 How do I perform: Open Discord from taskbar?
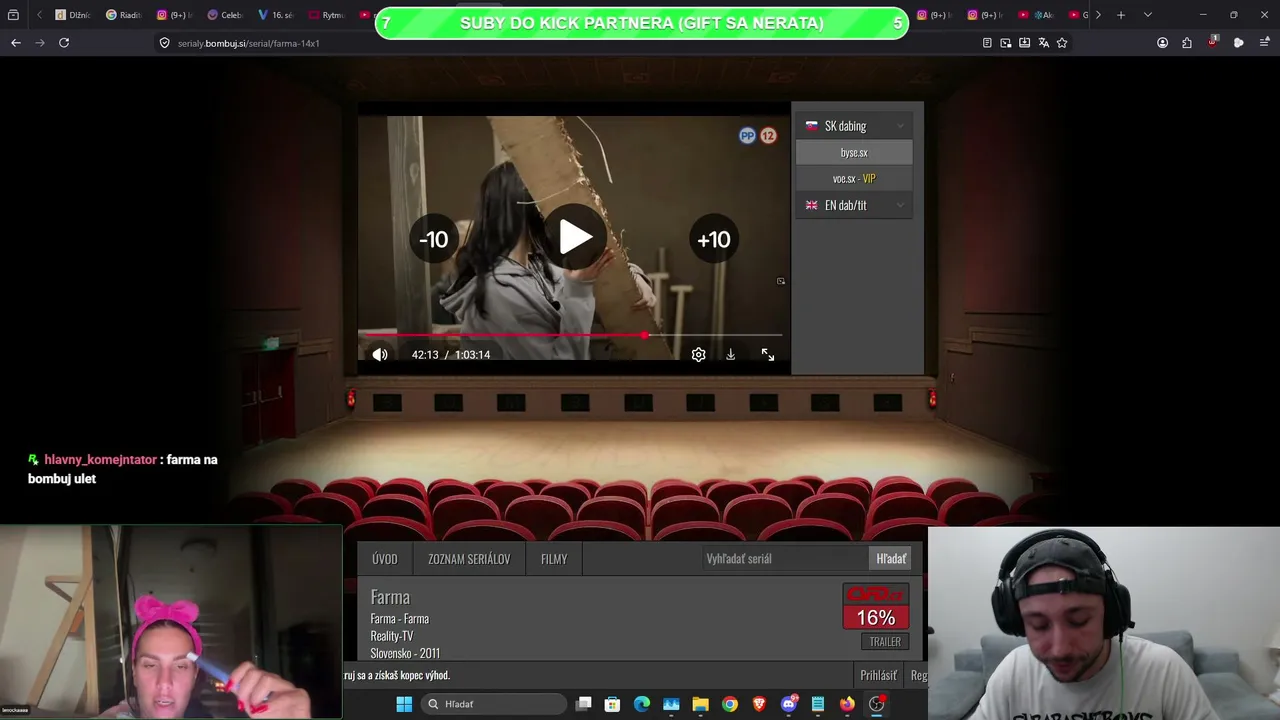(x=789, y=704)
